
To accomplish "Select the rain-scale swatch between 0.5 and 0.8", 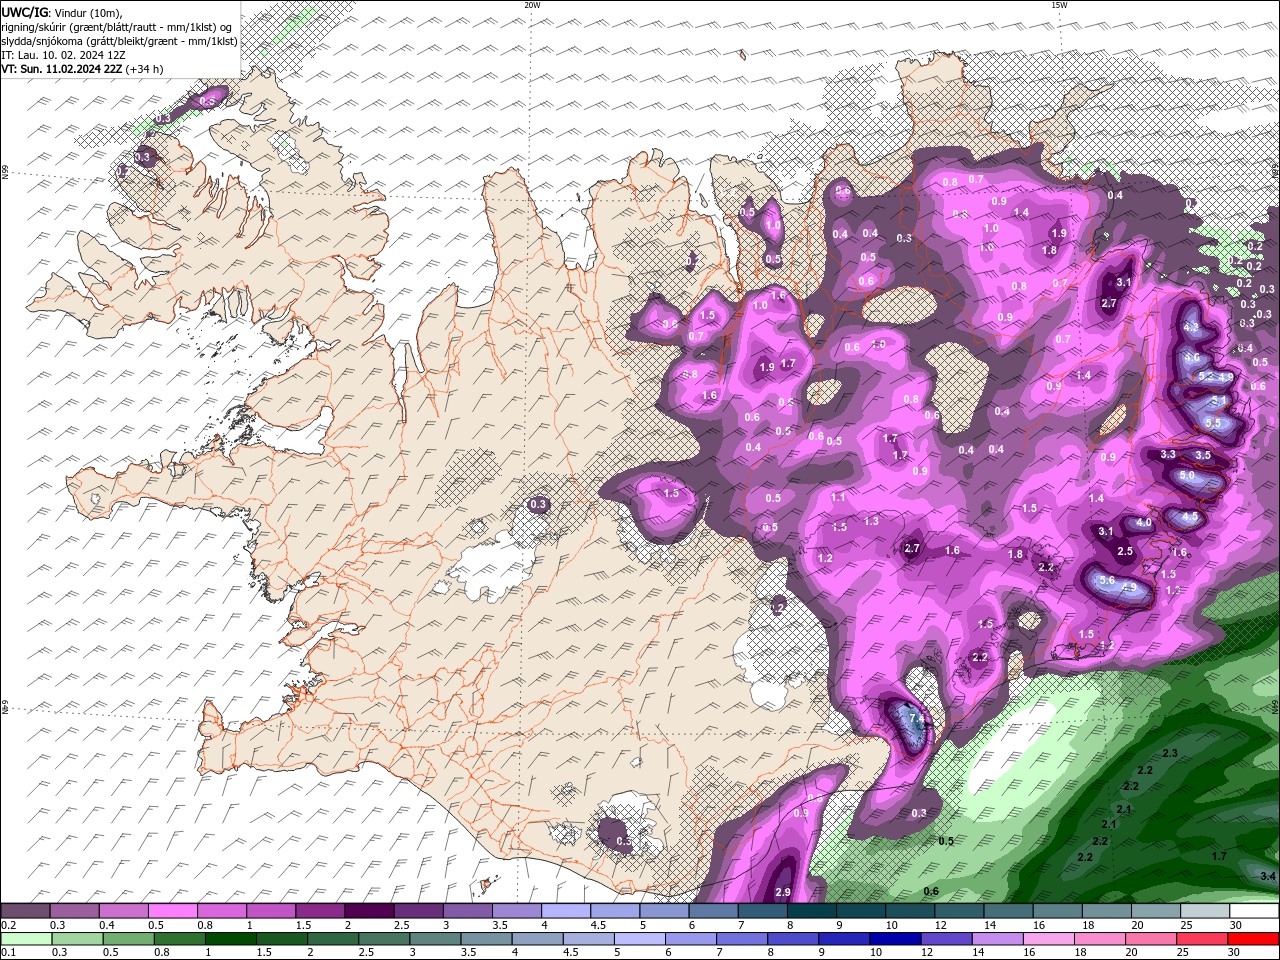I will coord(128,939).
